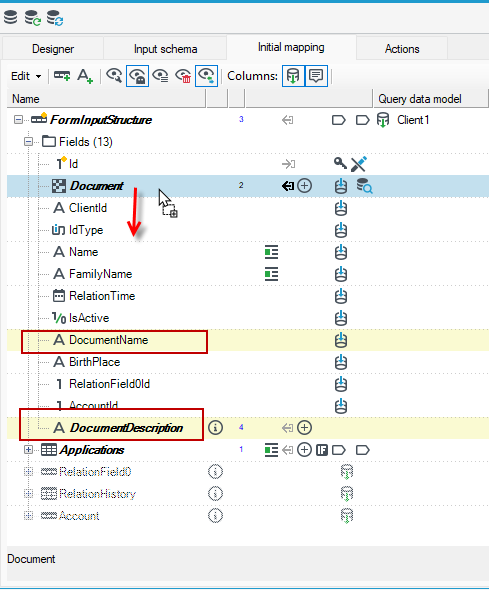Click the info icon beside DocumentDescription
489x590 pixels.
point(216,428)
